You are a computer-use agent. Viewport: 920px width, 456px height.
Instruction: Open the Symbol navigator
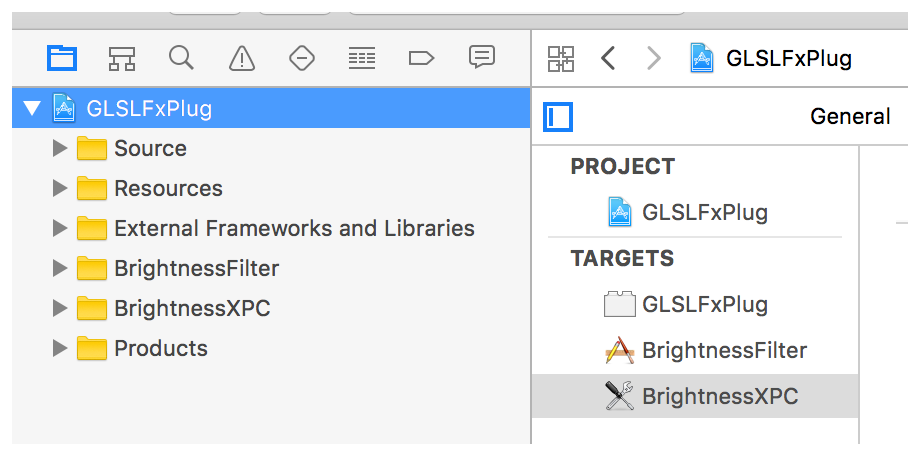(x=121, y=58)
